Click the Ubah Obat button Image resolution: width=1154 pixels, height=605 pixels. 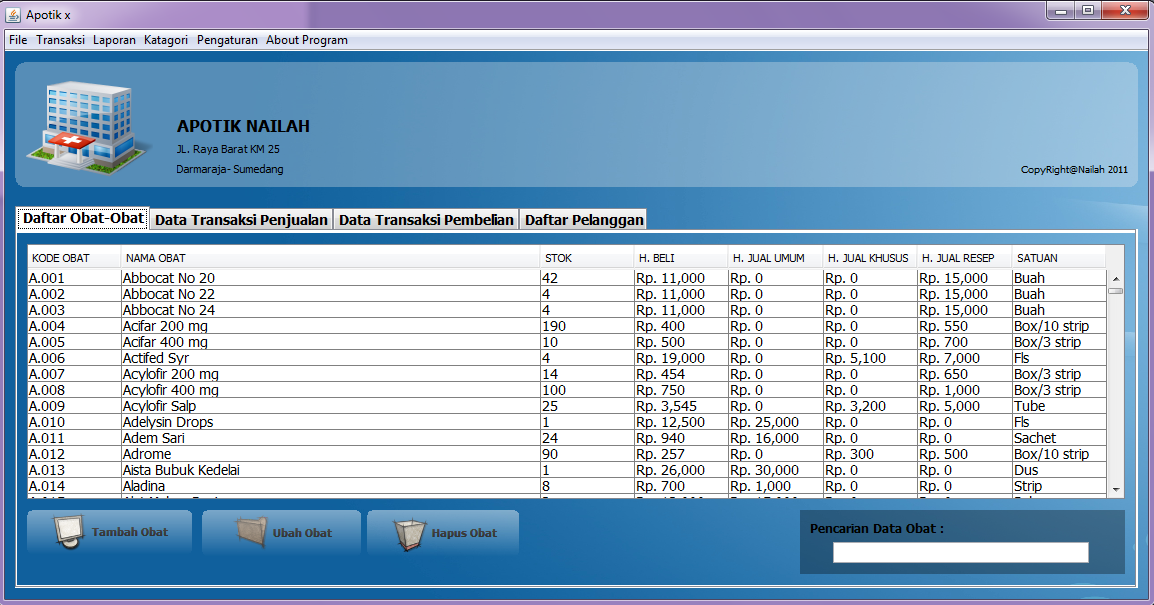tap(282, 532)
